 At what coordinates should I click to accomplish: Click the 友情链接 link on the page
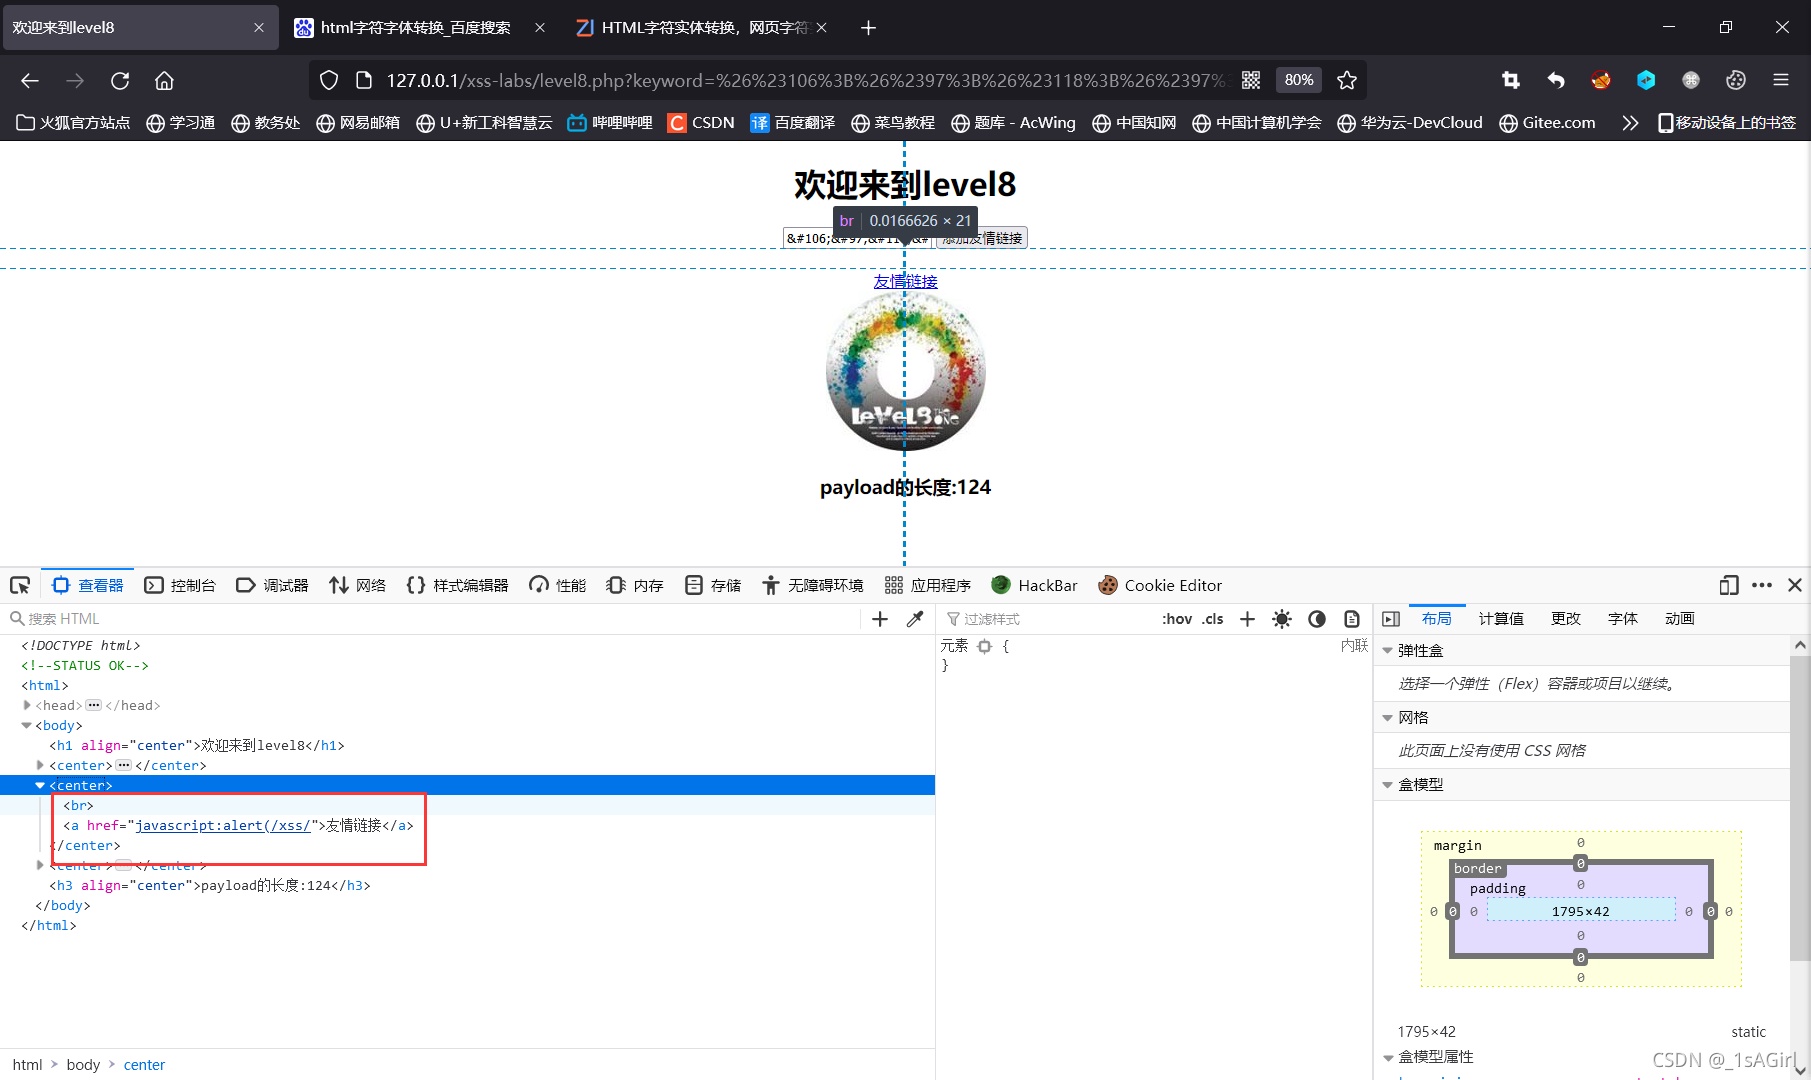coord(905,281)
